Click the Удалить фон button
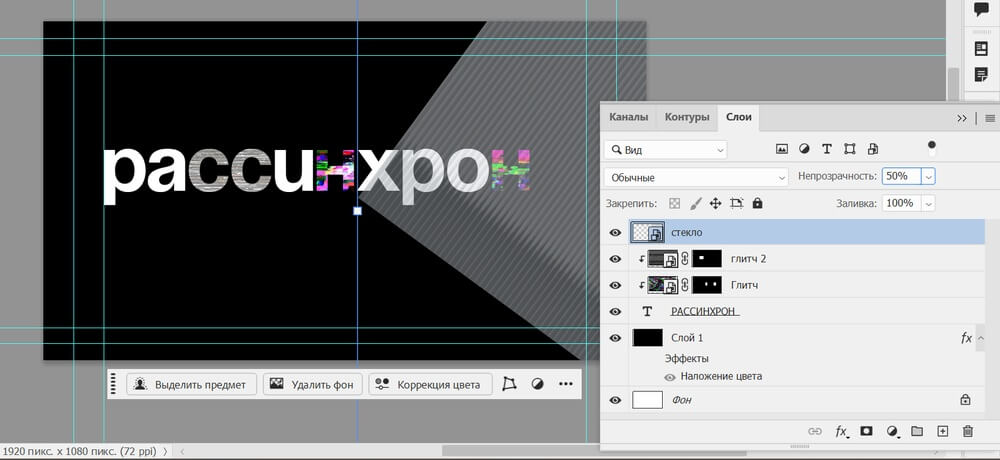This screenshot has height=460, width=1000. point(311,384)
